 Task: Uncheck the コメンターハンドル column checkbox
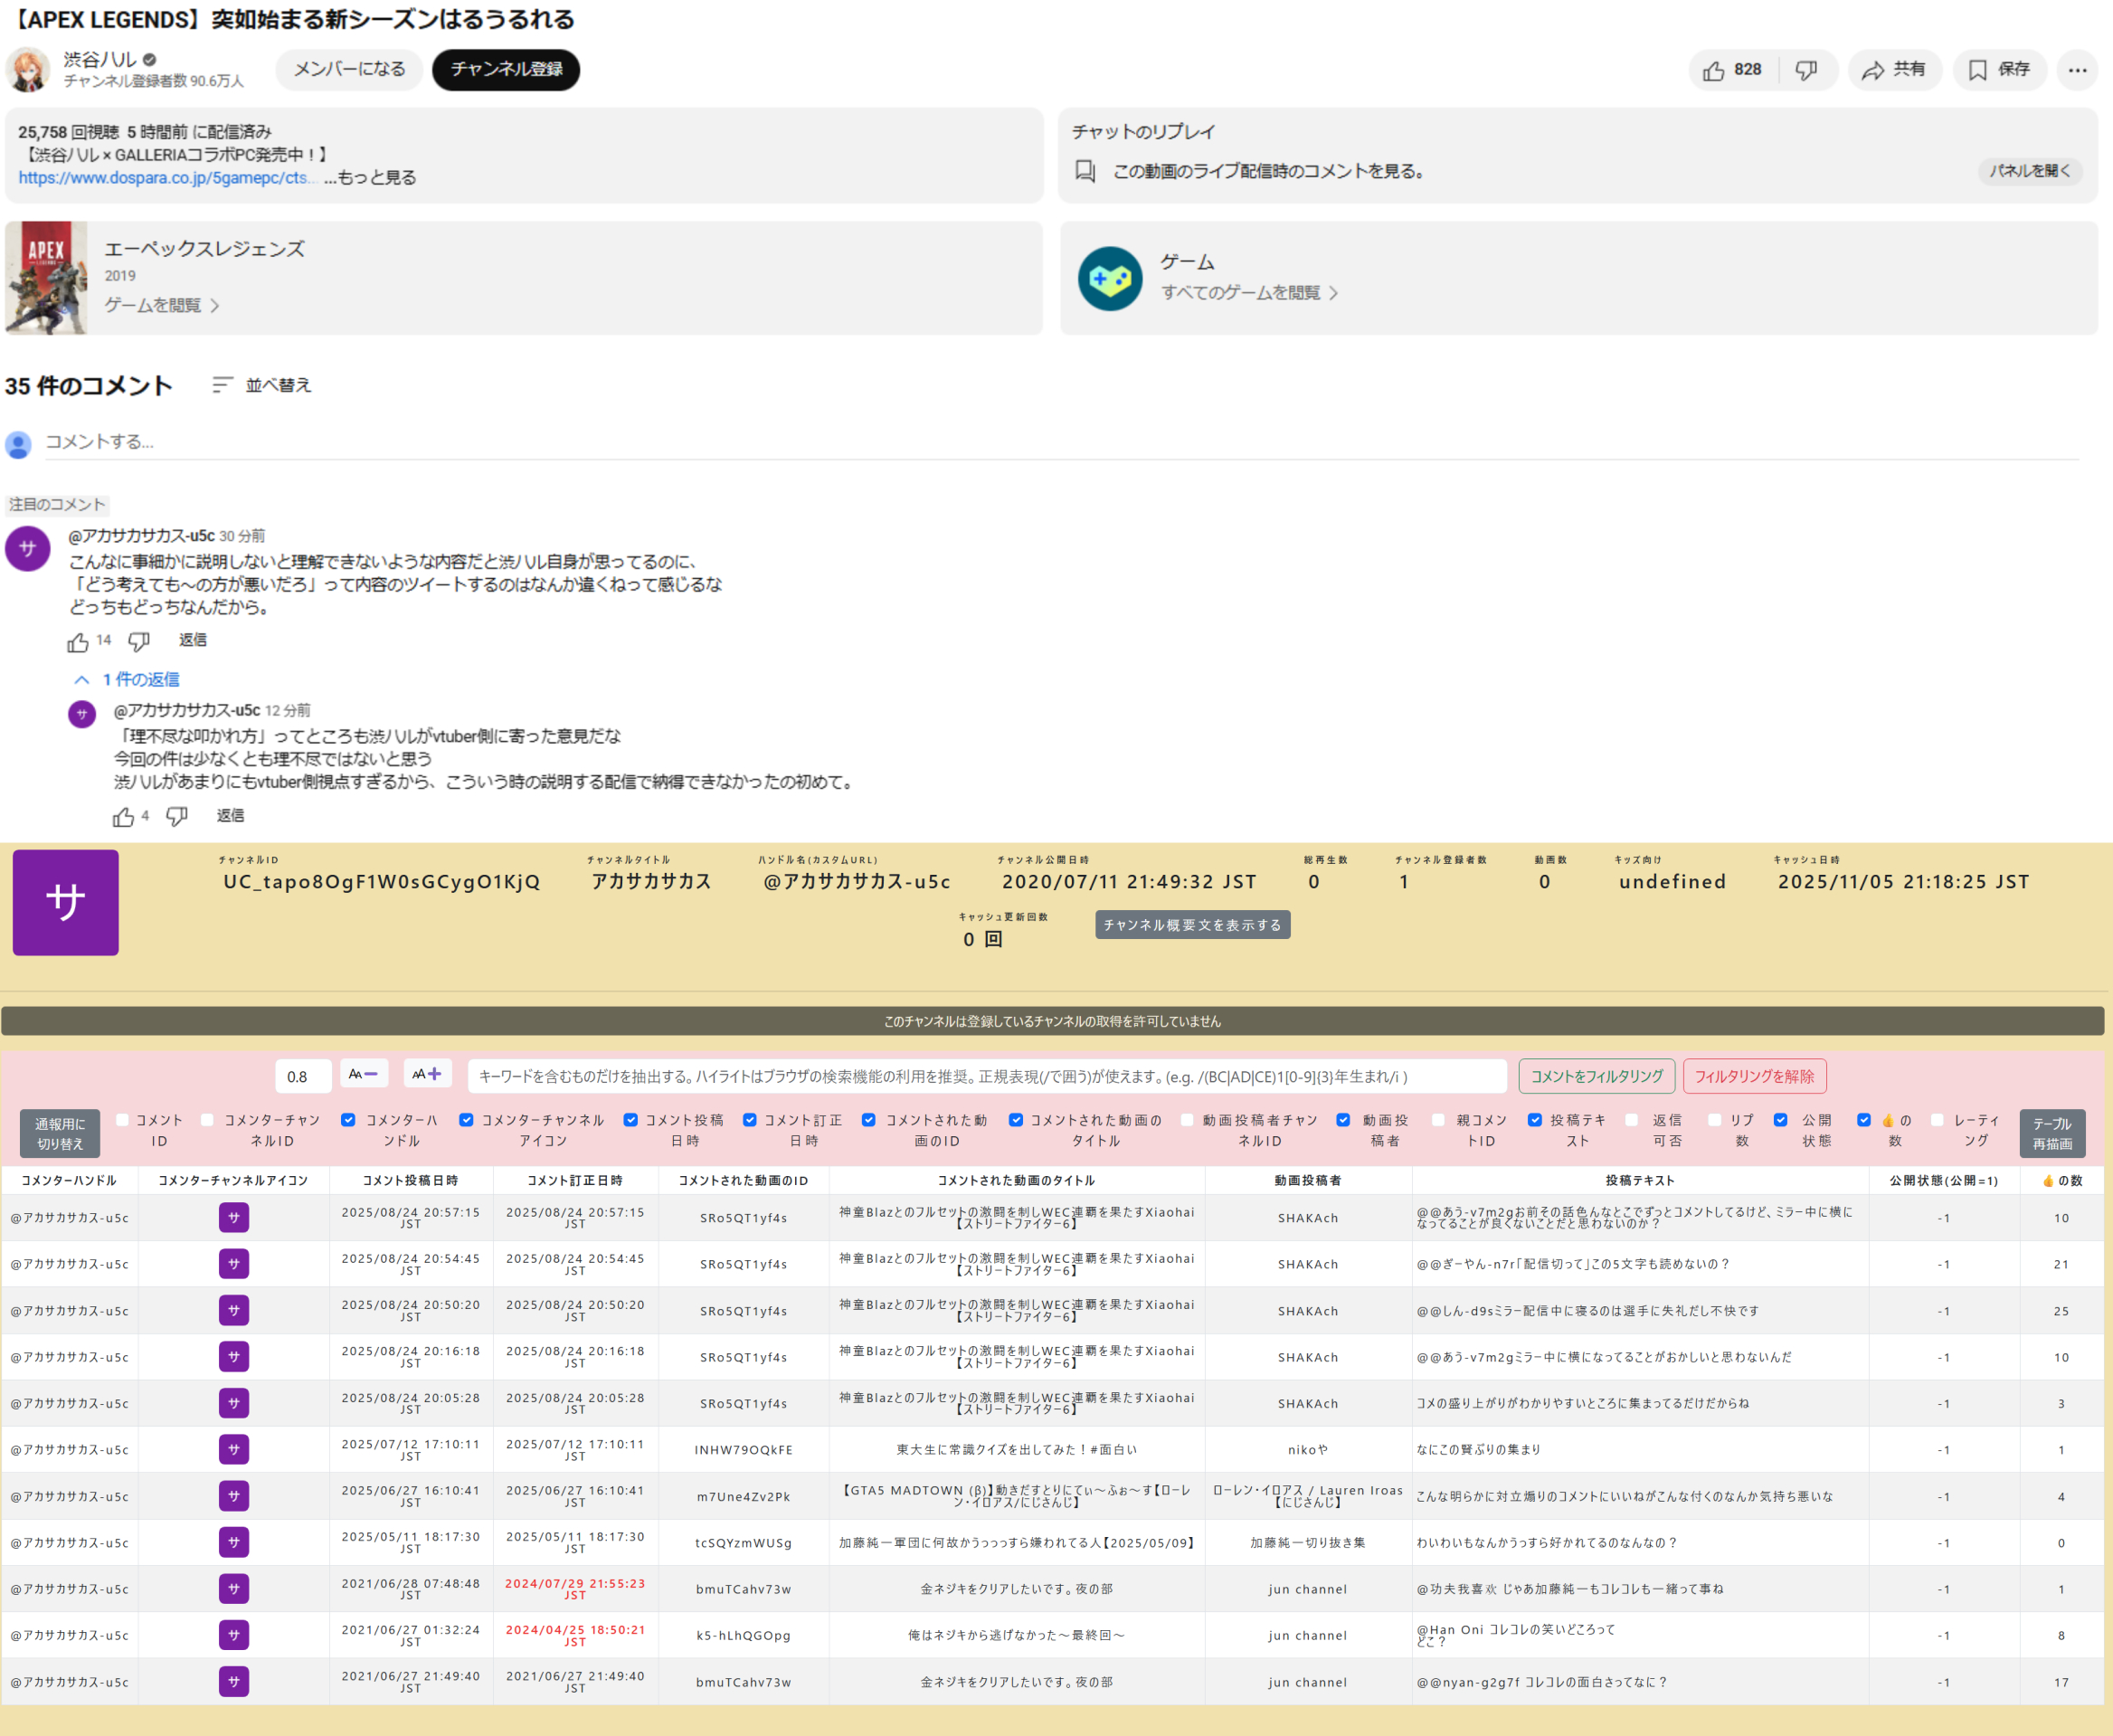click(348, 1120)
